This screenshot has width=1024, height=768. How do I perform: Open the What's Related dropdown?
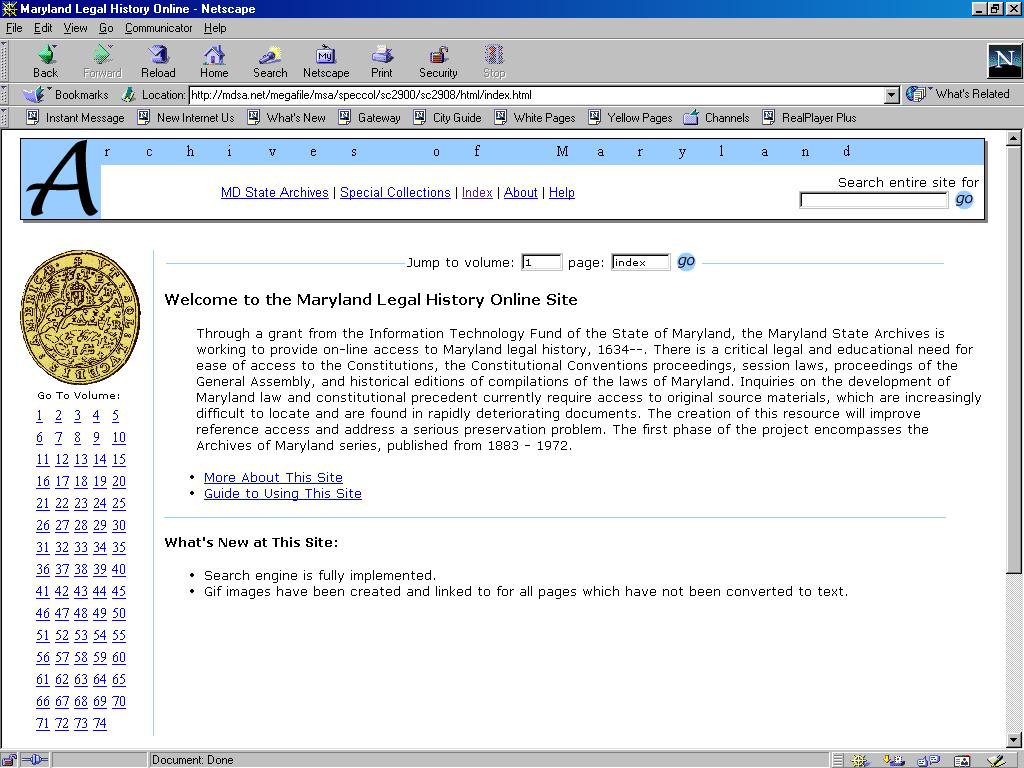(959, 94)
